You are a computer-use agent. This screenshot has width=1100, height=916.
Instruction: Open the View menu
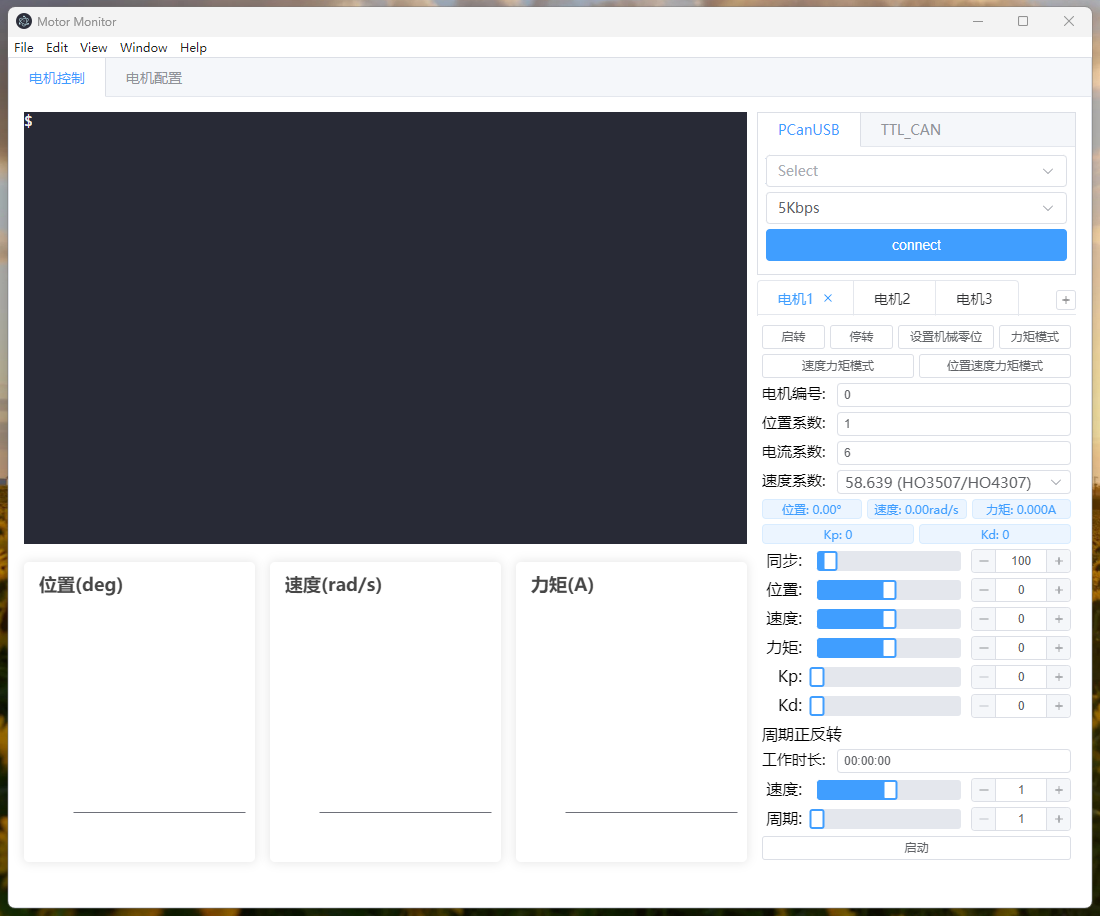pos(94,48)
